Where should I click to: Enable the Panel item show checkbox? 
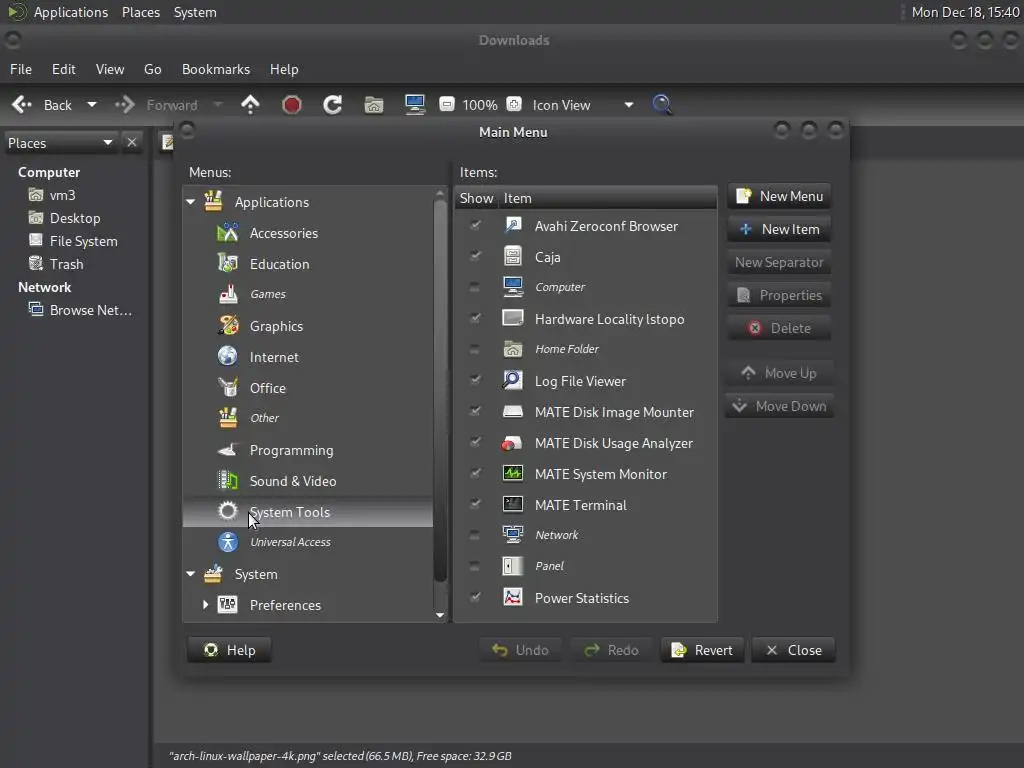(x=475, y=566)
